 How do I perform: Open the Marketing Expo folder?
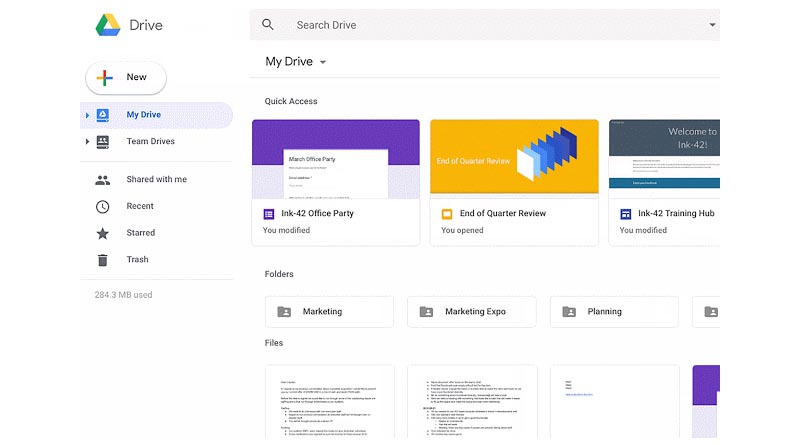pos(472,312)
